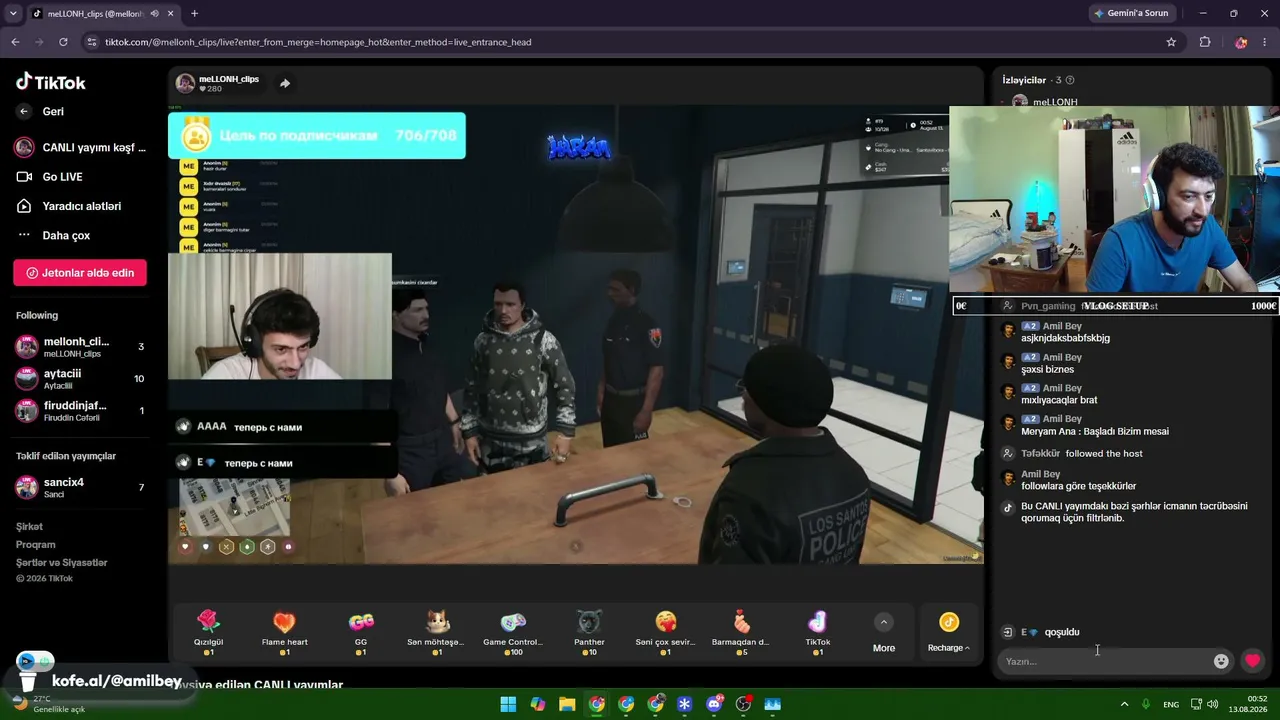Click the ENG language indicator
The height and width of the screenshot is (720, 1280).
1171,704
